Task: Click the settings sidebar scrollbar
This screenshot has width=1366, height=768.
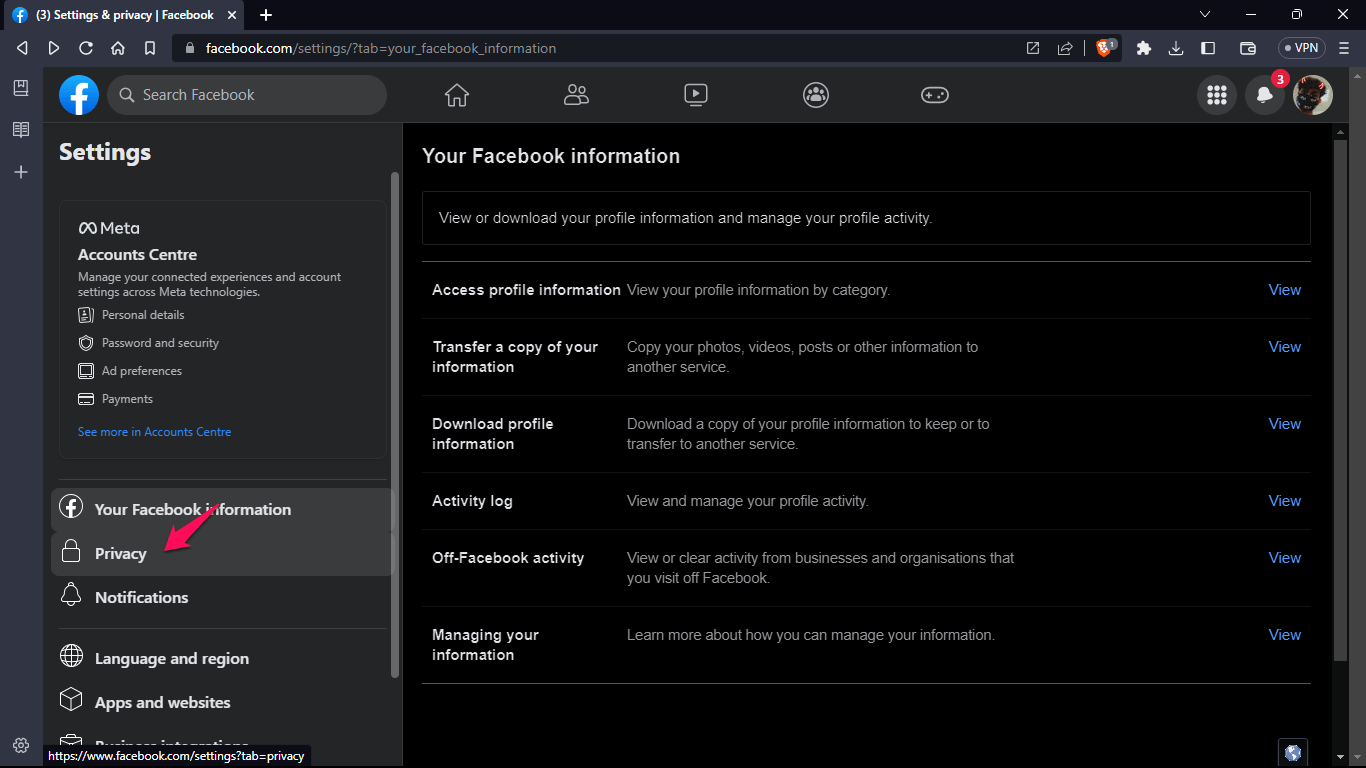Action: click(x=395, y=424)
